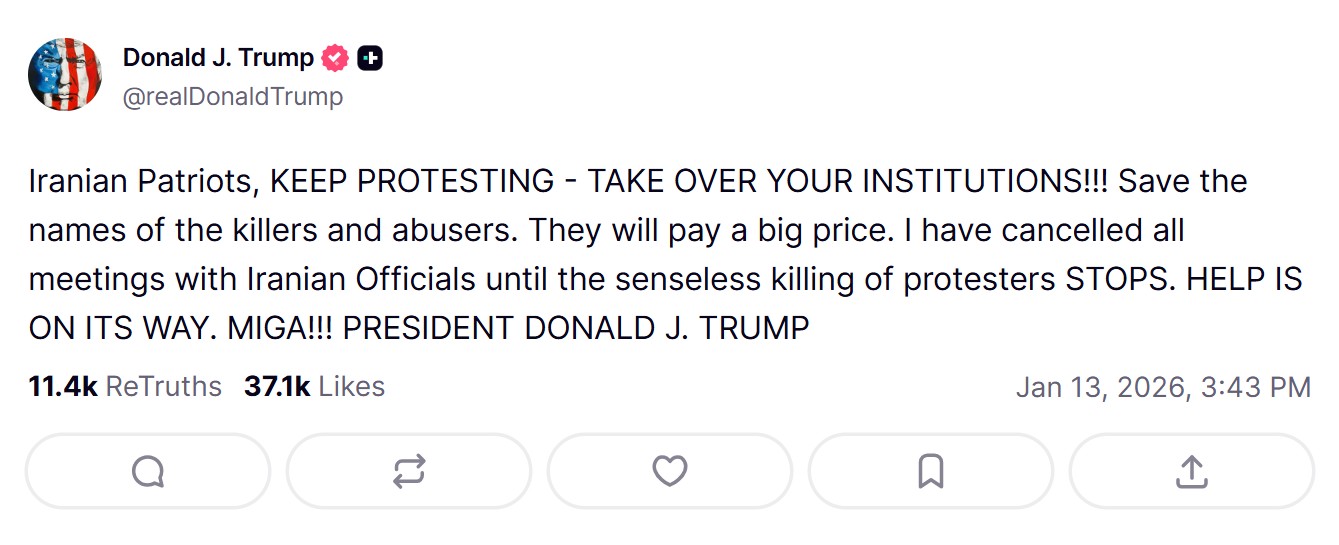
Task: View the 37.1k Likes list
Action: click(314, 387)
